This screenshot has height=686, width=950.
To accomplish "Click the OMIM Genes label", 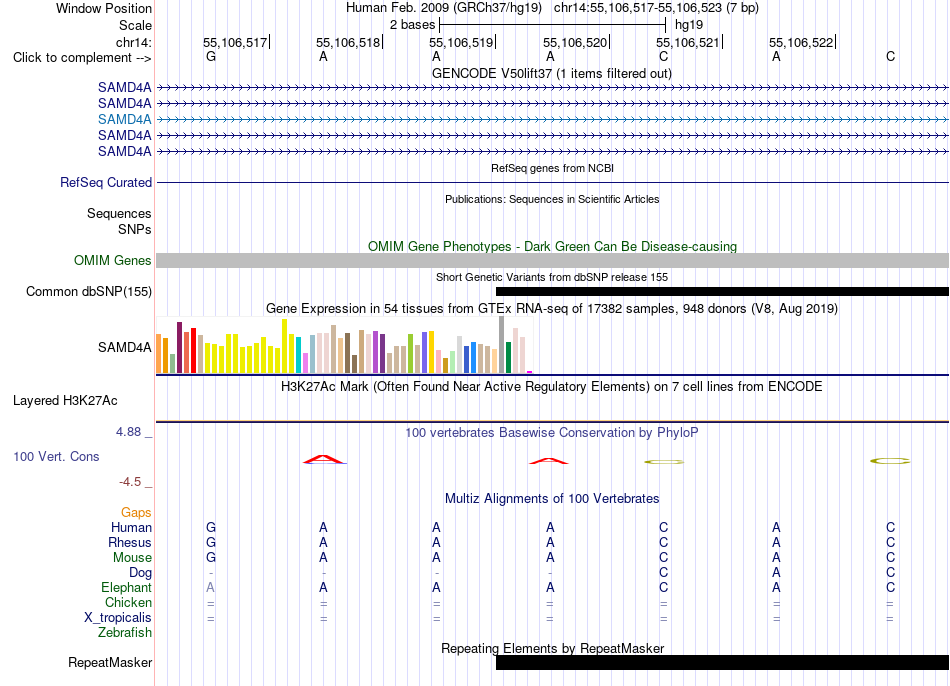I will [113, 261].
